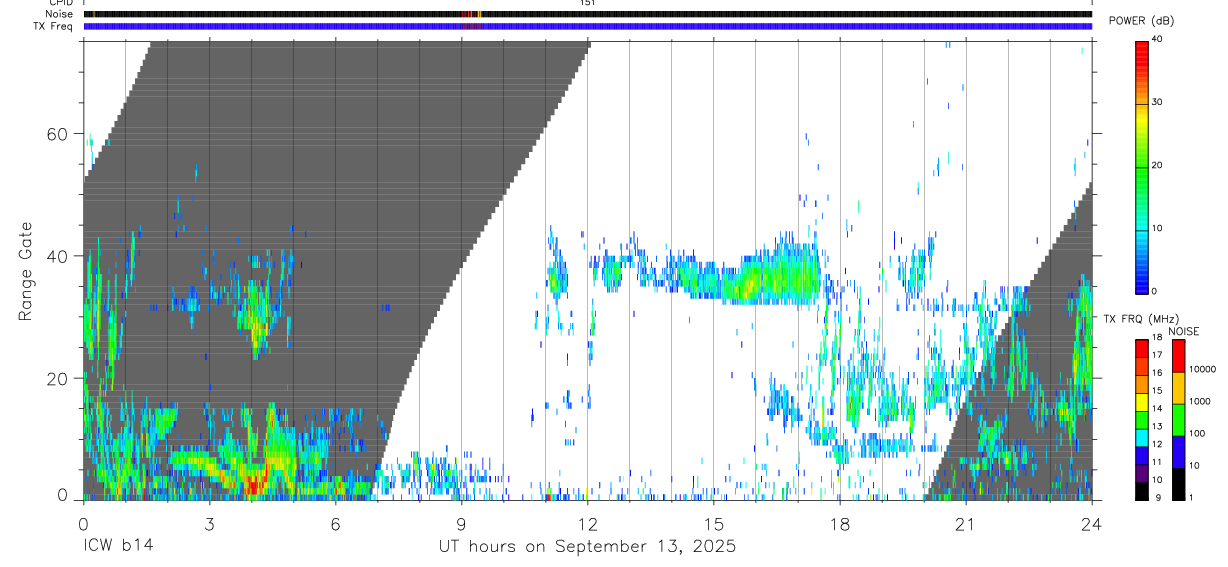The width and height of the screenshot is (1228, 567).
Task: Click the 14 value on TX FRQ scale
Action: (x=1157, y=408)
